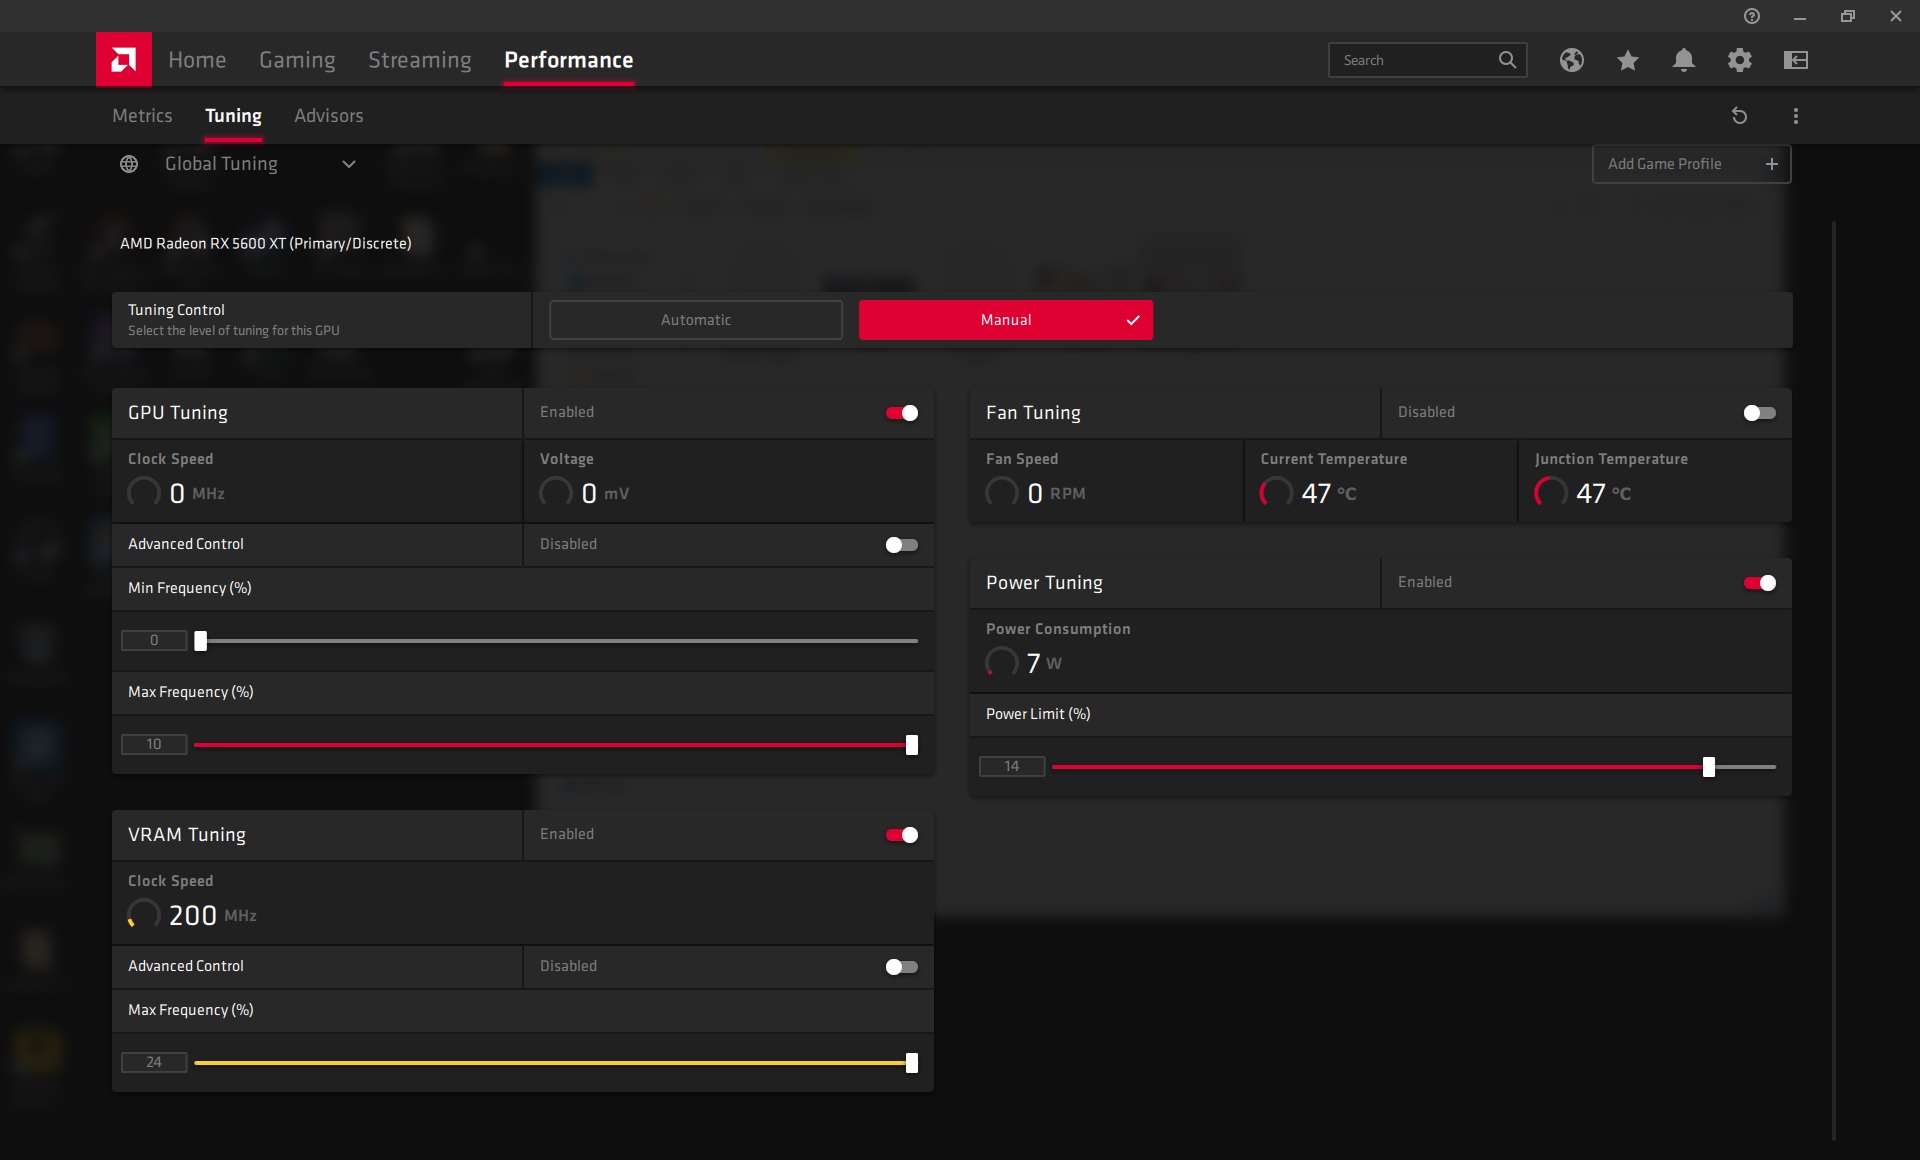This screenshot has height=1160, width=1920.
Task: Click the Add Game Profile button
Action: point(1691,164)
